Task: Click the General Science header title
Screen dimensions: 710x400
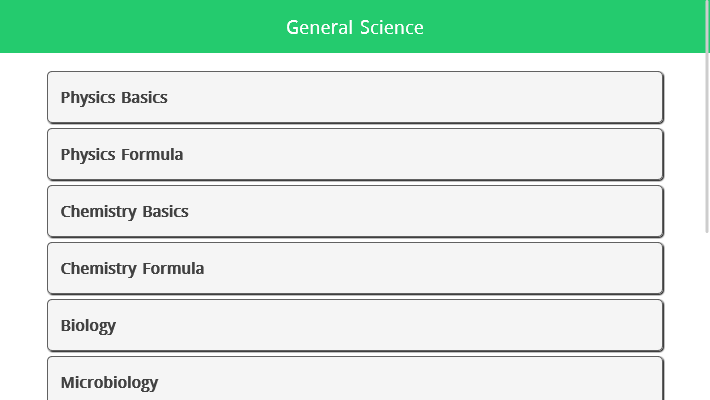Action: (x=355, y=27)
